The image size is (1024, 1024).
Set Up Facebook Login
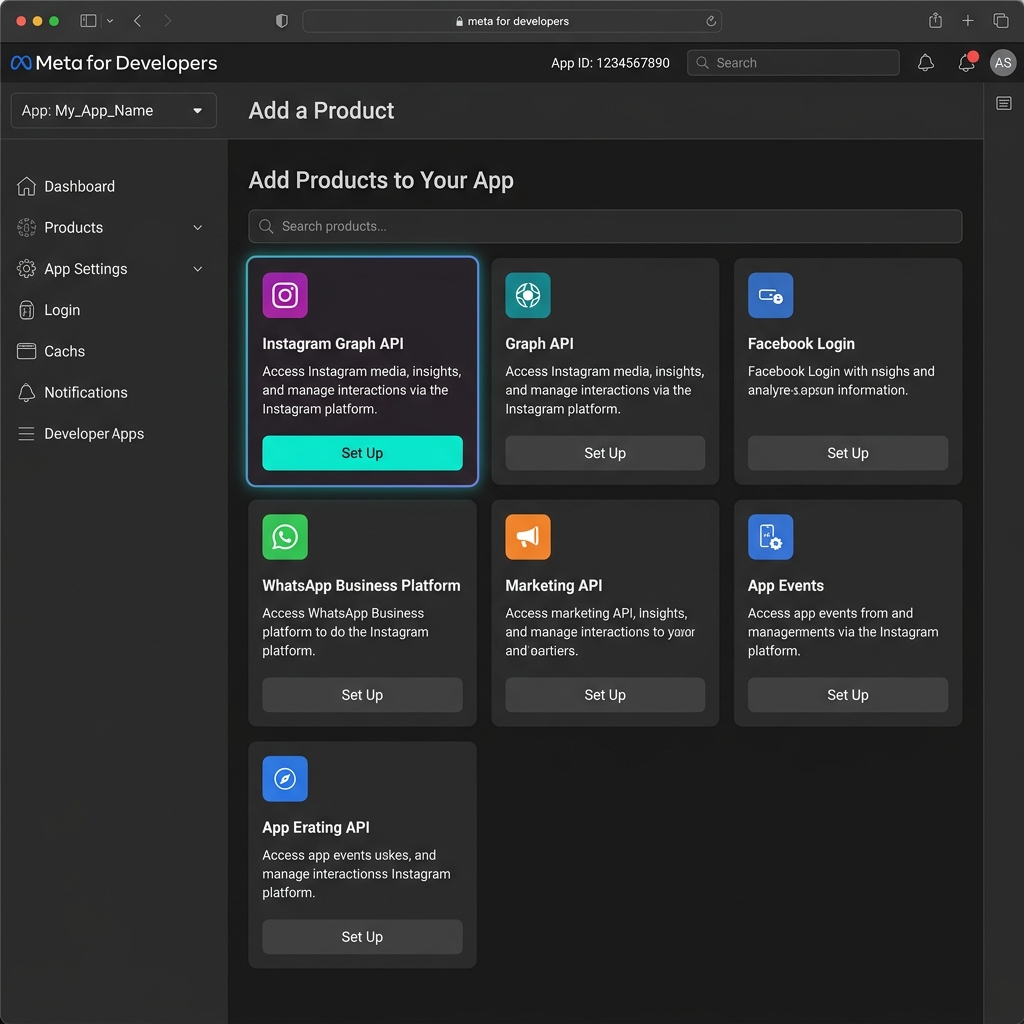coord(847,453)
